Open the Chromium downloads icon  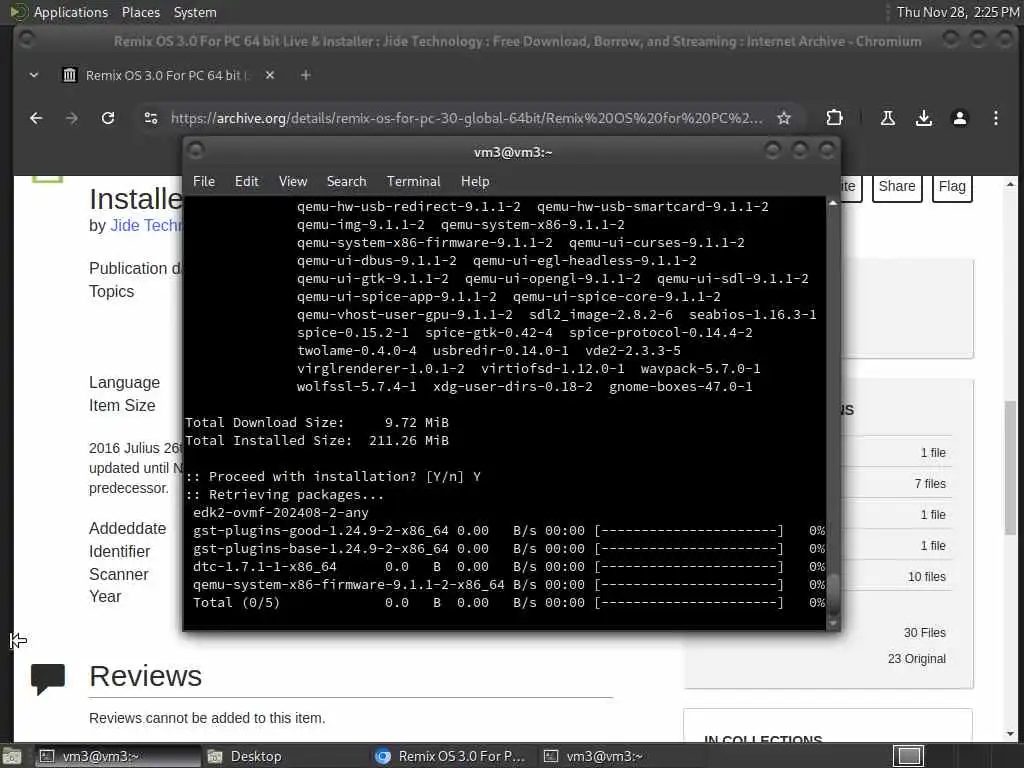(x=923, y=118)
